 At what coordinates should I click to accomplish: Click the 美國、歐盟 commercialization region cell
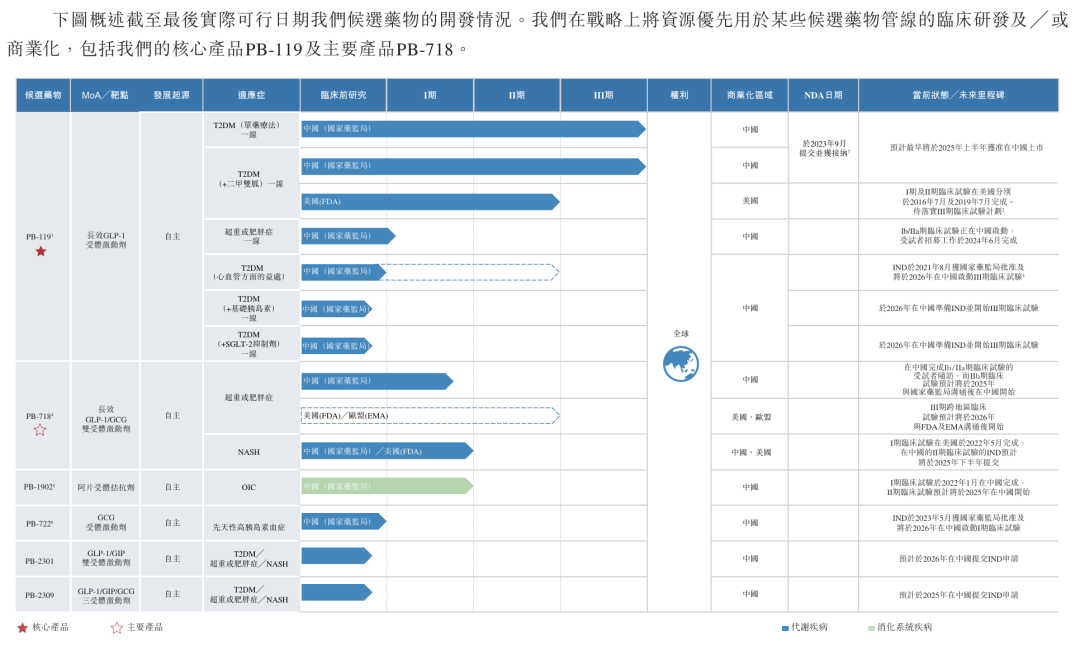click(x=750, y=417)
